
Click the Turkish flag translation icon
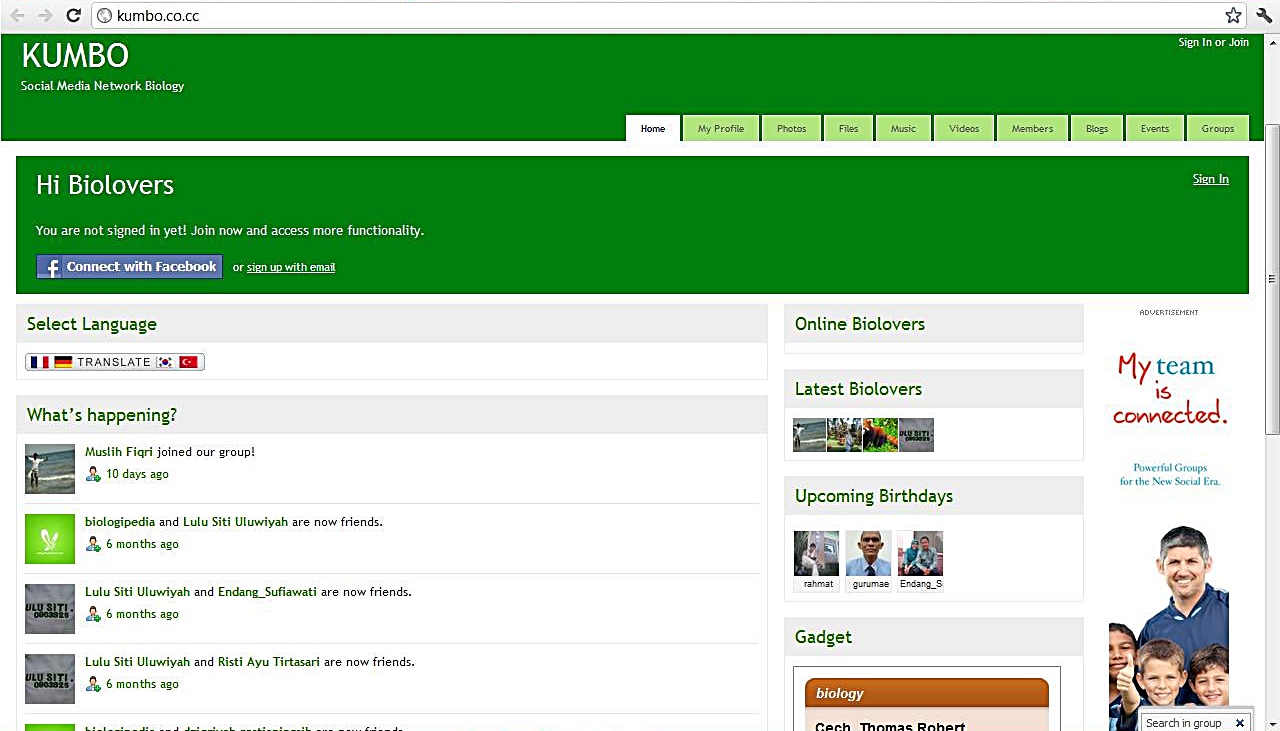[x=189, y=361]
